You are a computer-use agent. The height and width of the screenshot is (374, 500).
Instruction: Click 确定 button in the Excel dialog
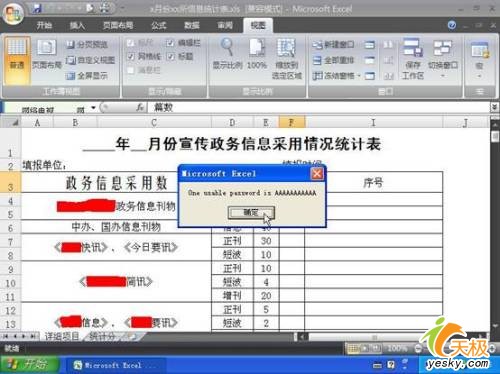251,213
